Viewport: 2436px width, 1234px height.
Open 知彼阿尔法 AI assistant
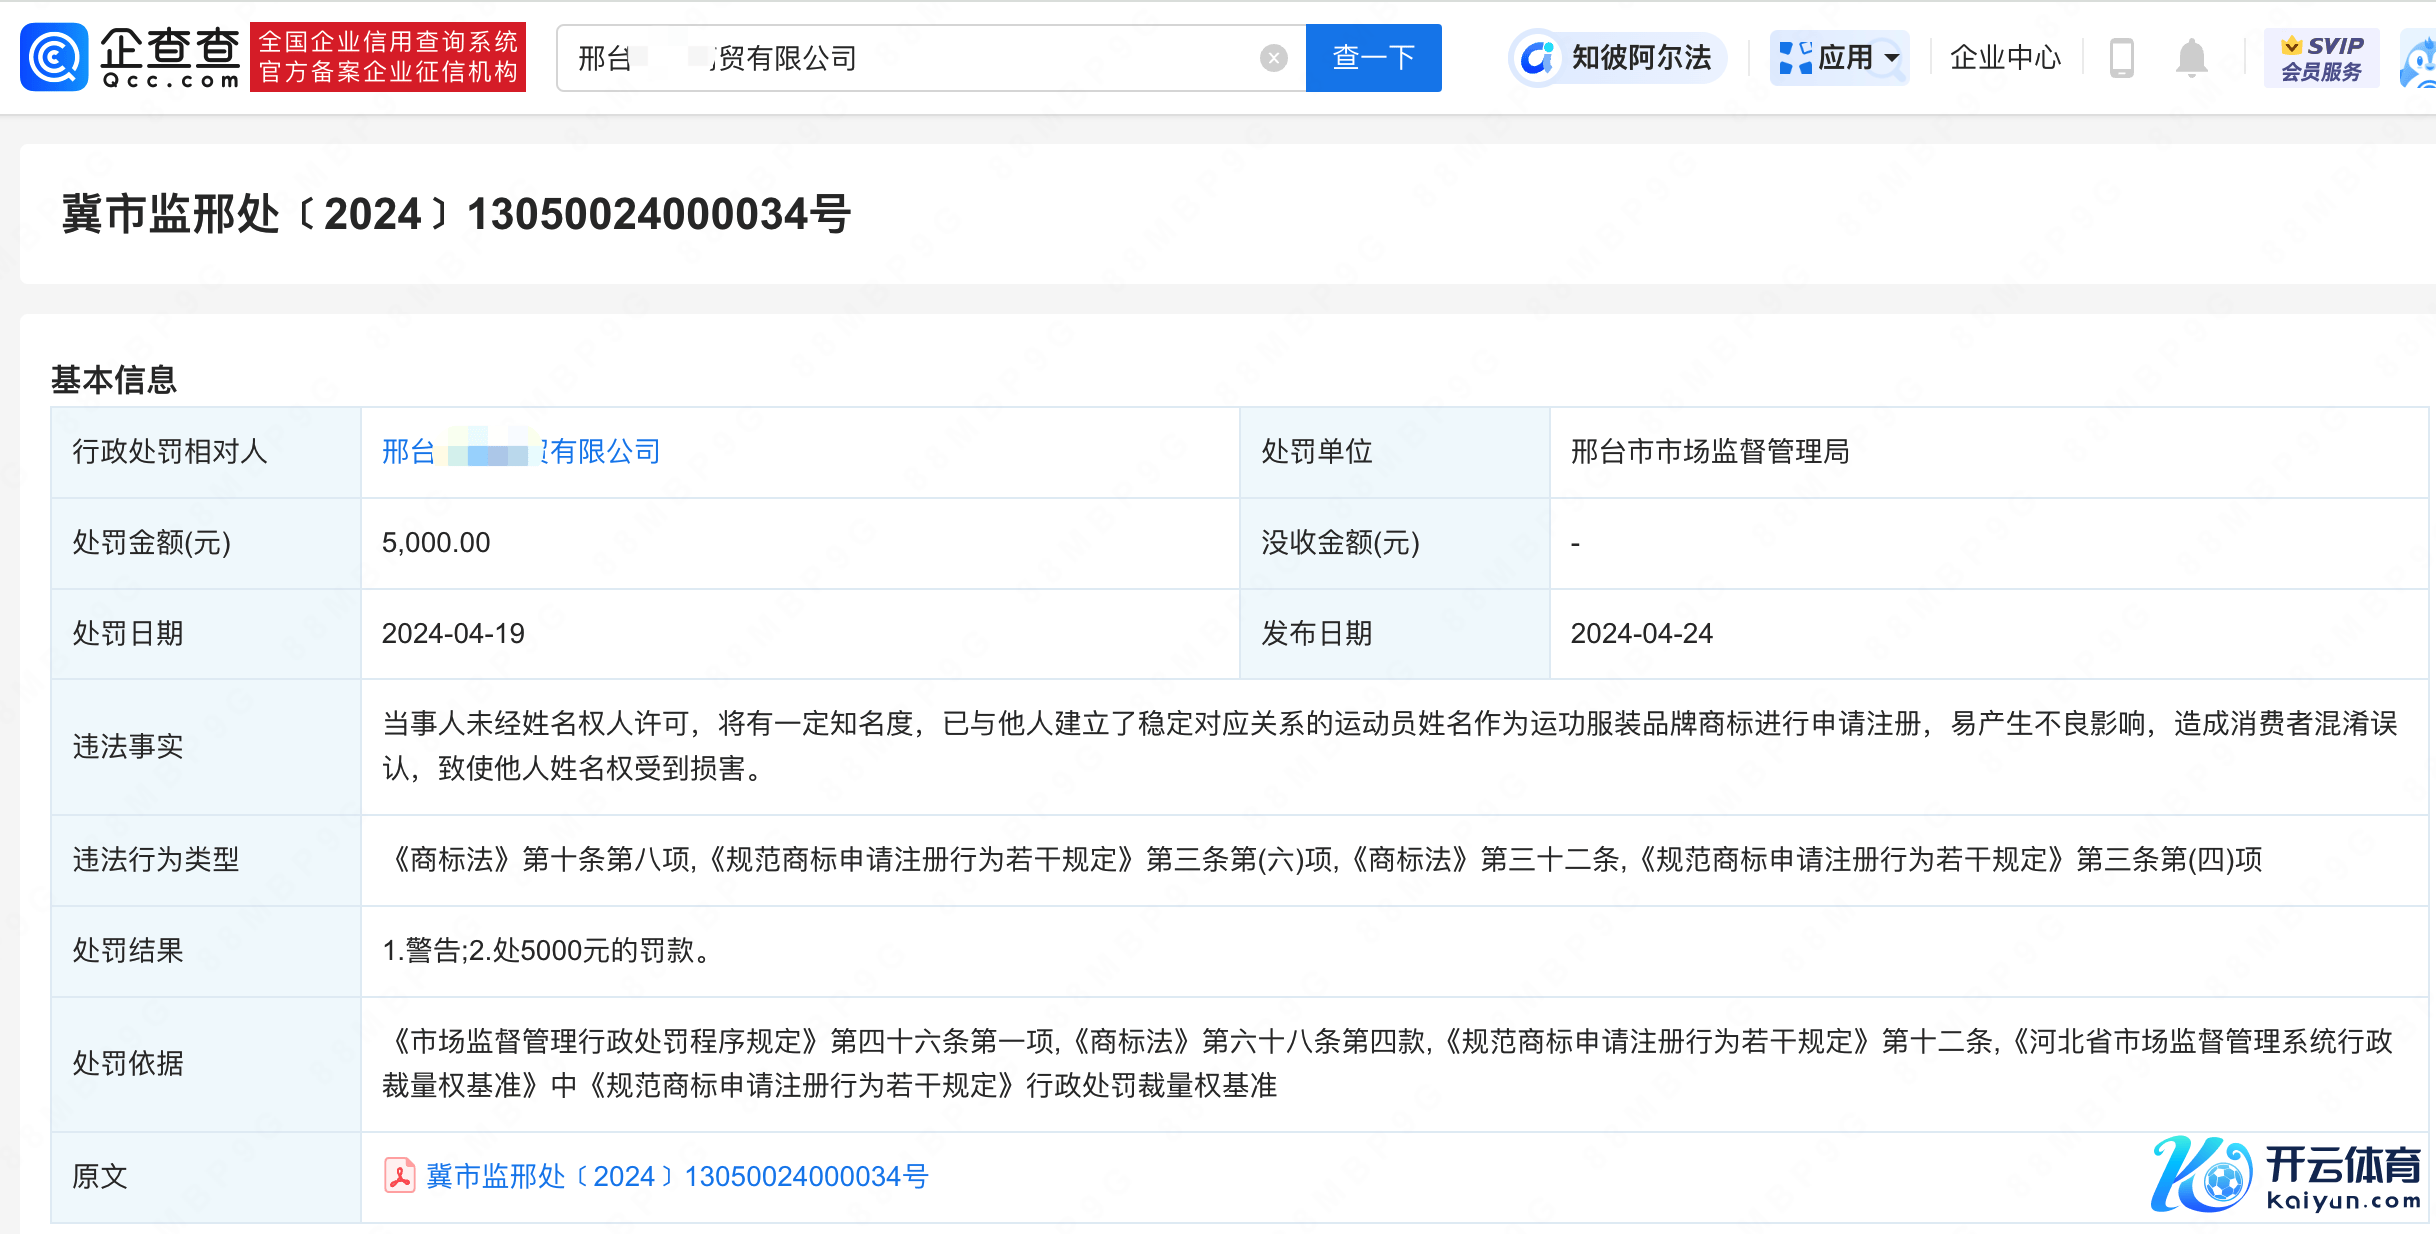(x=1618, y=58)
